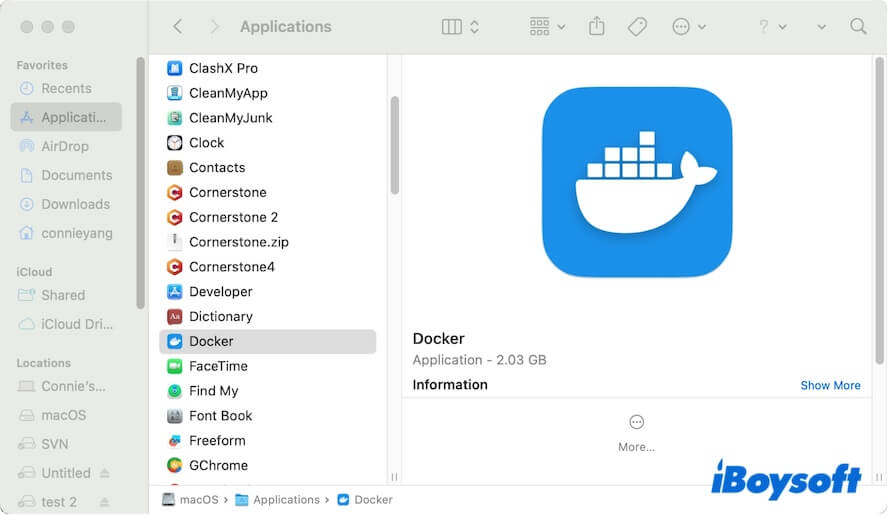Select the CleanMyJunk app icon
The height and width of the screenshot is (515, 888).
click(174, 118)
